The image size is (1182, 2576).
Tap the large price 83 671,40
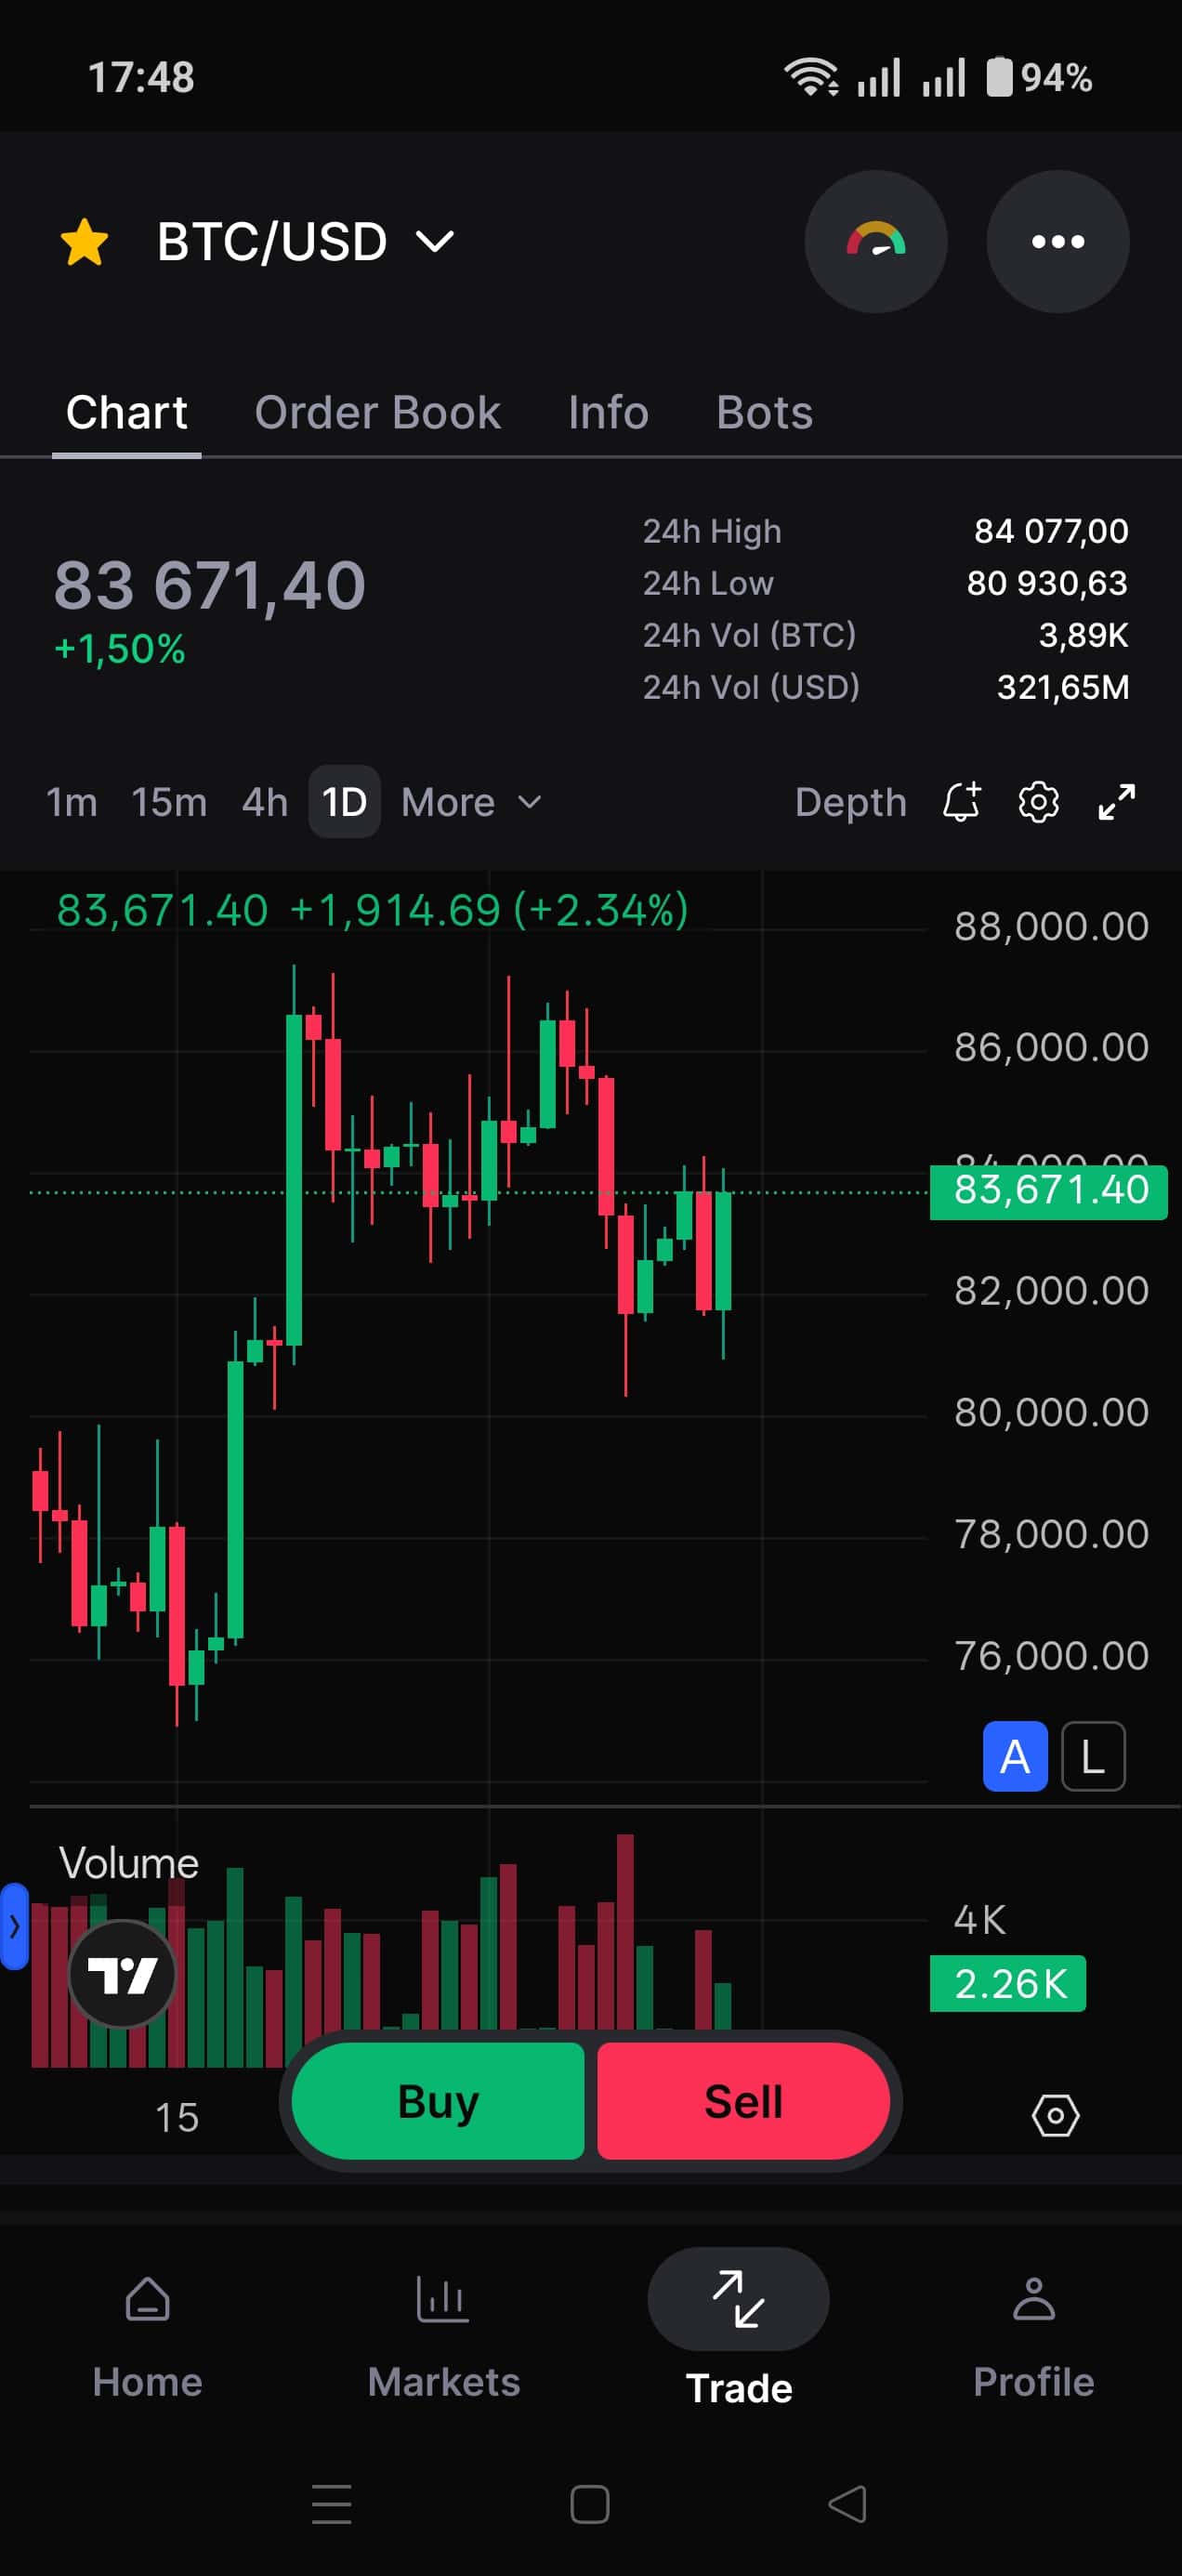click(210, 585)
